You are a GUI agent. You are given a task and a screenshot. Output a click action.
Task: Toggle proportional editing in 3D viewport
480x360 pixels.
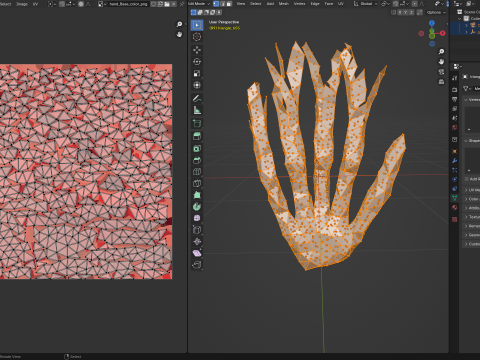(414, 4)
